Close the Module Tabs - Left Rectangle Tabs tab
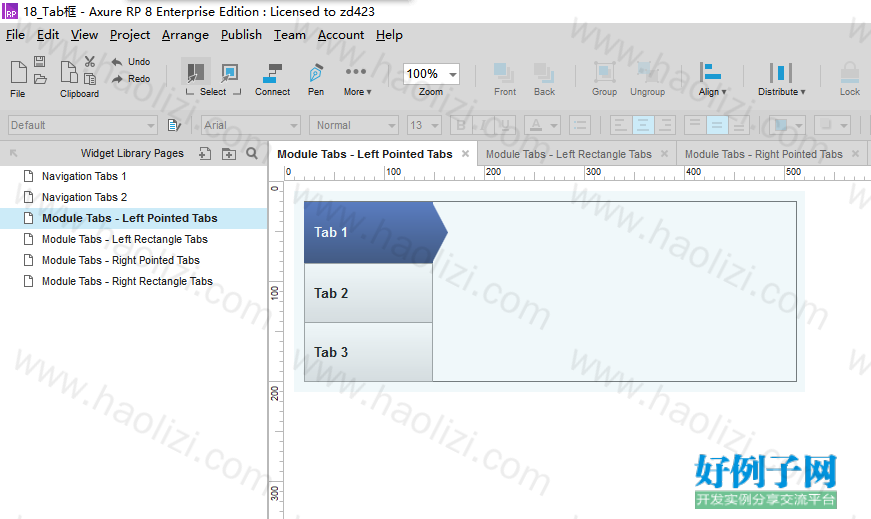Viewport: 871px width, 519px height. (664, 153)
